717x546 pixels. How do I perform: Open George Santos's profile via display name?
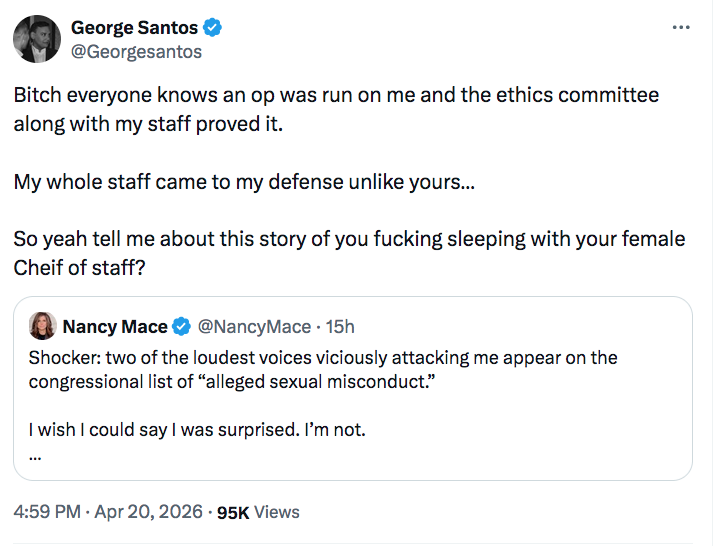click(x=133, y=28)
